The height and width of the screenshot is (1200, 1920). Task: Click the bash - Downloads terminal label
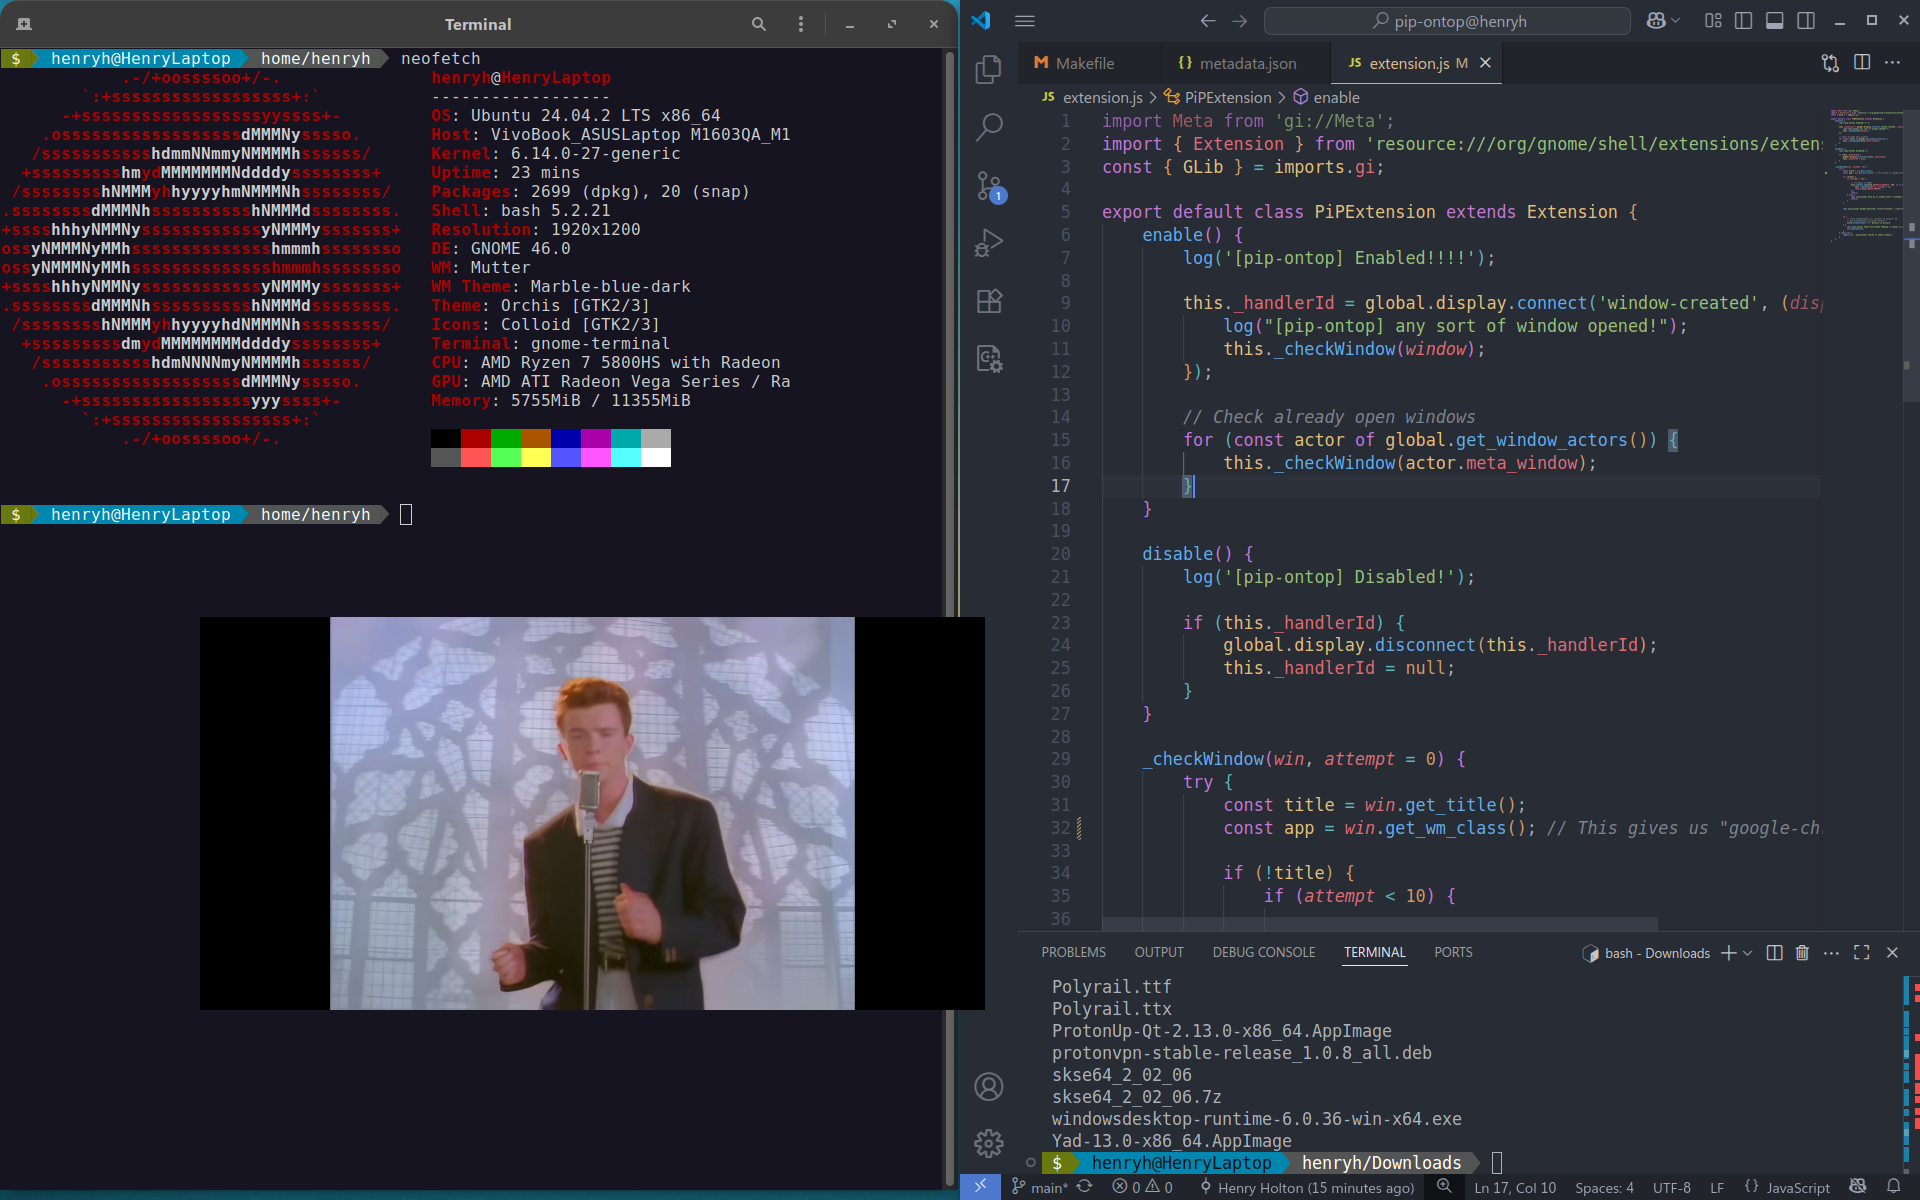pyautogui.click(x=1646, y=953)
